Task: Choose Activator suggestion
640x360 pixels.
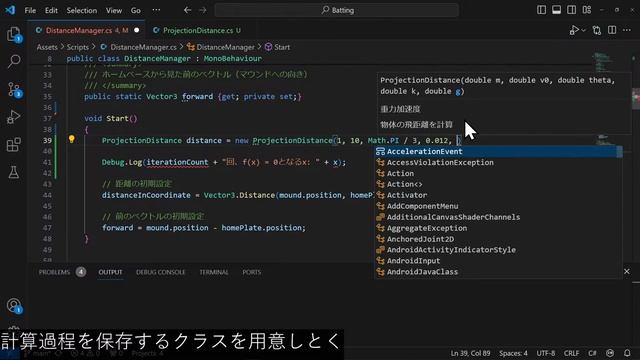Action: point(496,195)
